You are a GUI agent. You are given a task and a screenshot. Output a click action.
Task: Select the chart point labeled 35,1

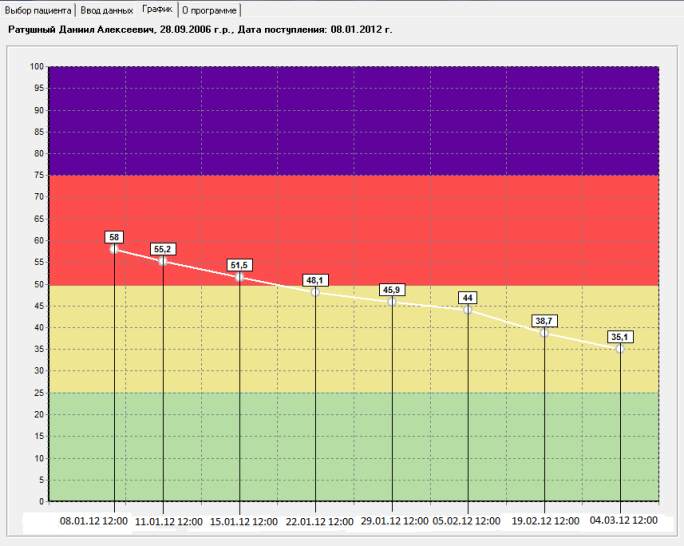point(620,348)
